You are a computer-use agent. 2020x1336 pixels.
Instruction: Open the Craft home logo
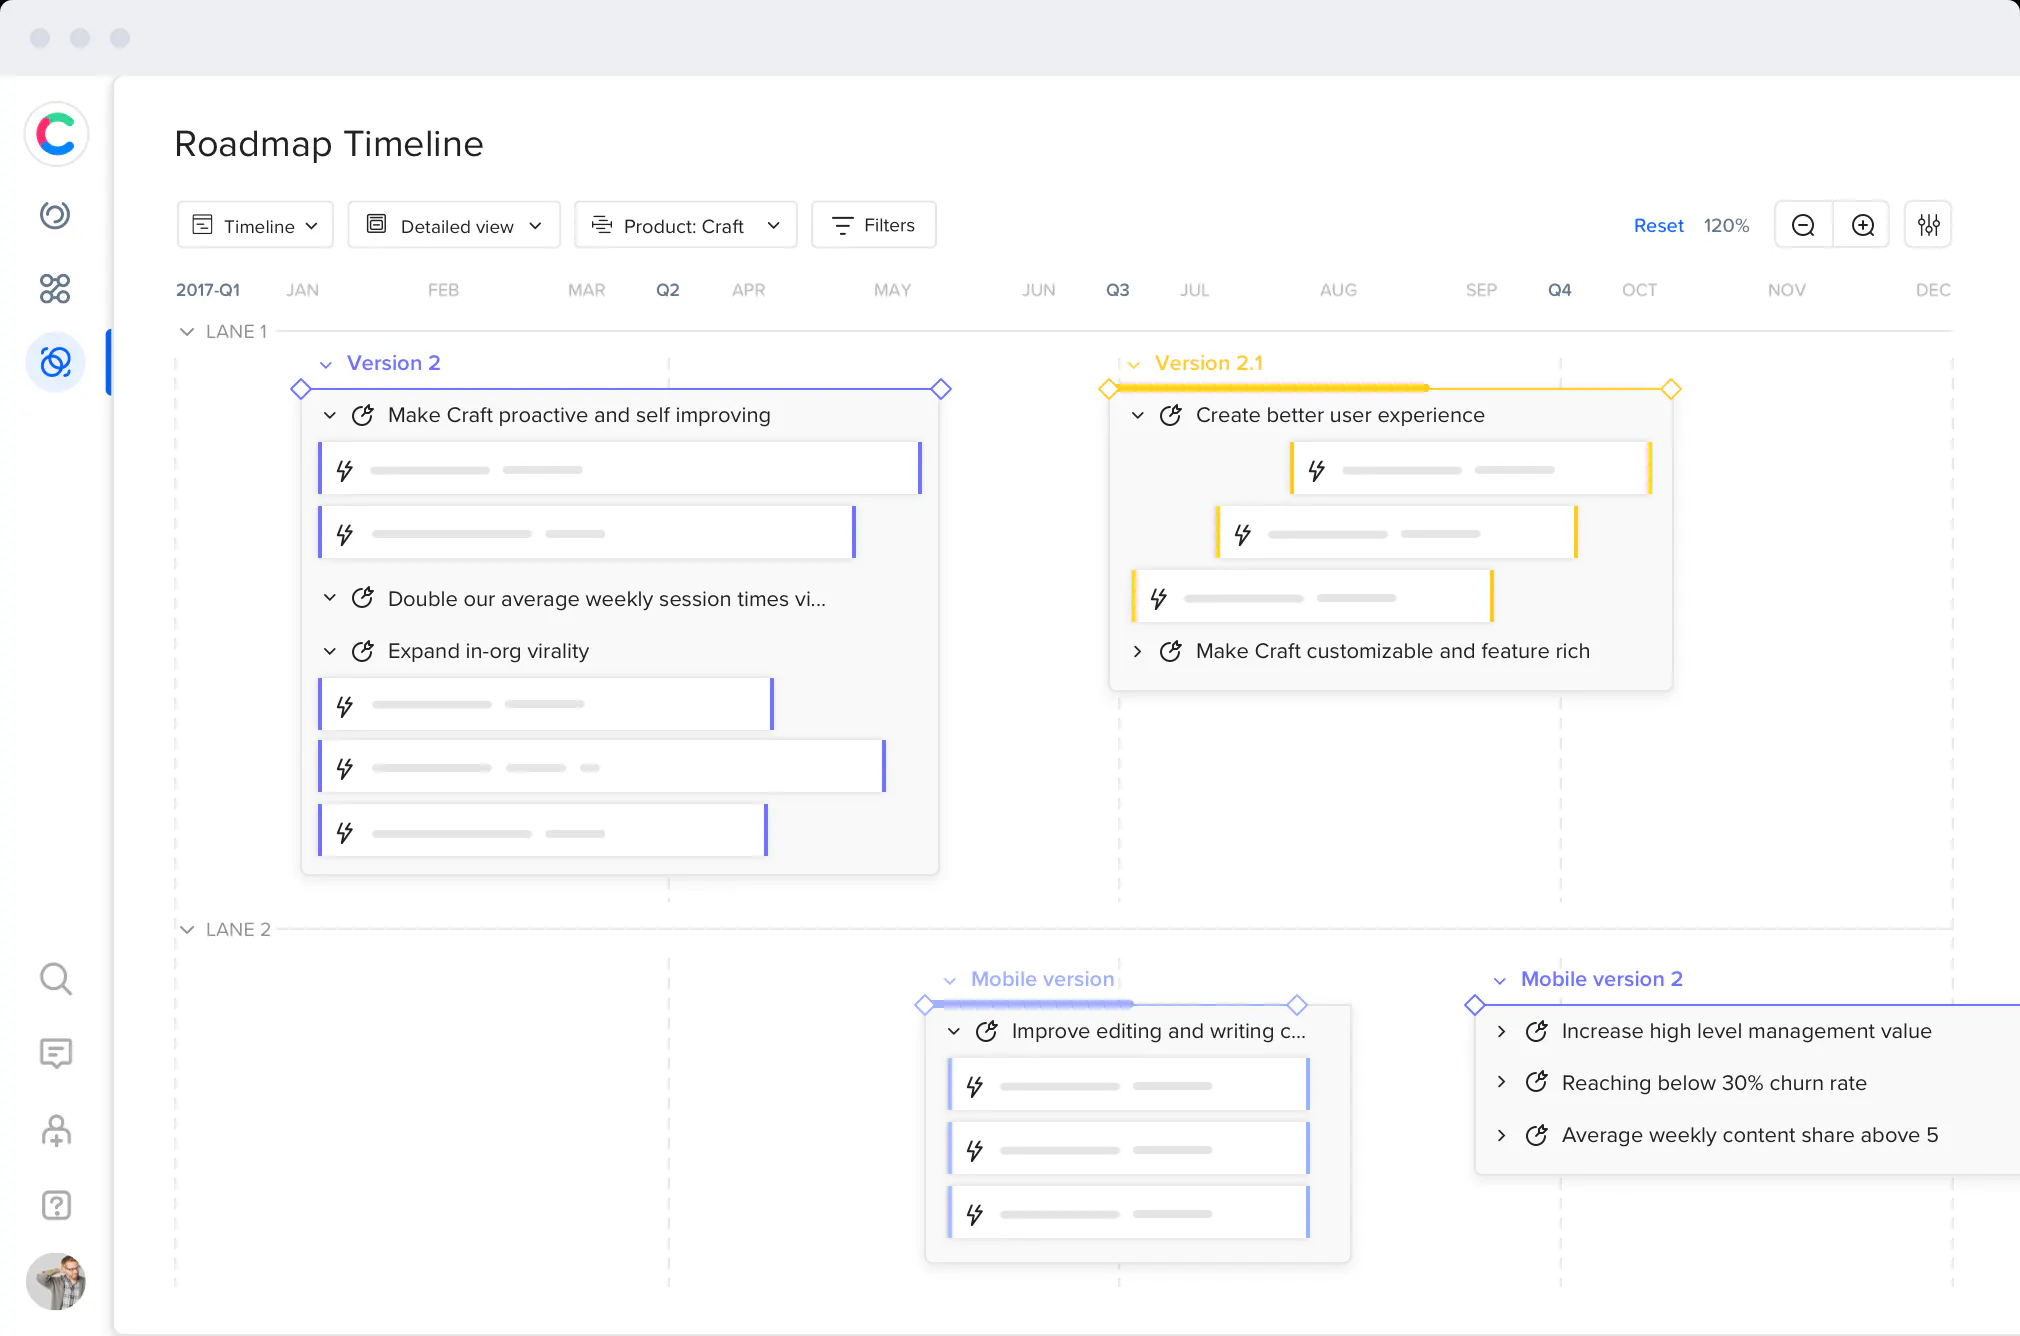[x=57, y=134]
